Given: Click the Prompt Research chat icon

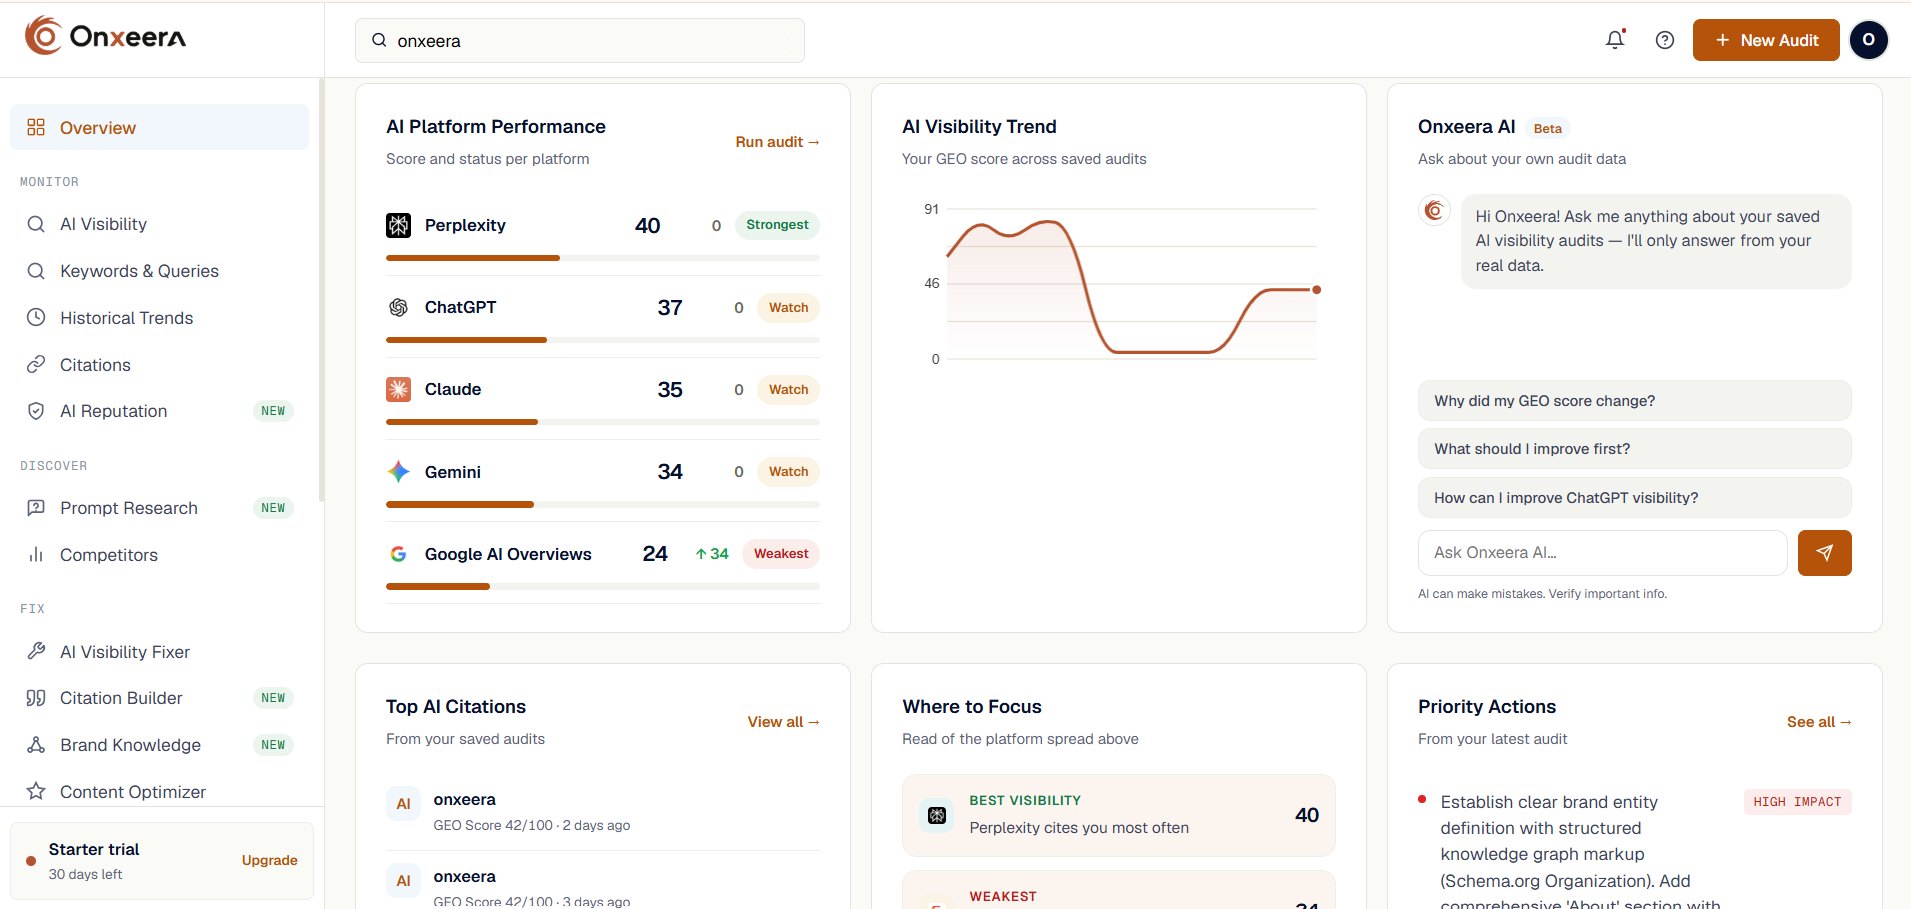Looking at the screenshot, I should tap(36, 508).
